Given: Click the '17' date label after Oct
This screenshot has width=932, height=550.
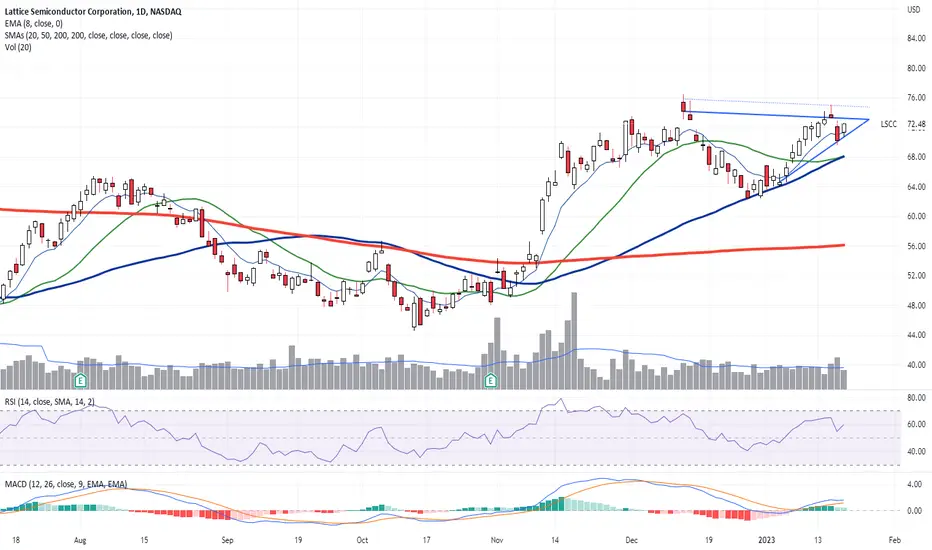Looking at the screenshot, I should [x=426, y=540].
